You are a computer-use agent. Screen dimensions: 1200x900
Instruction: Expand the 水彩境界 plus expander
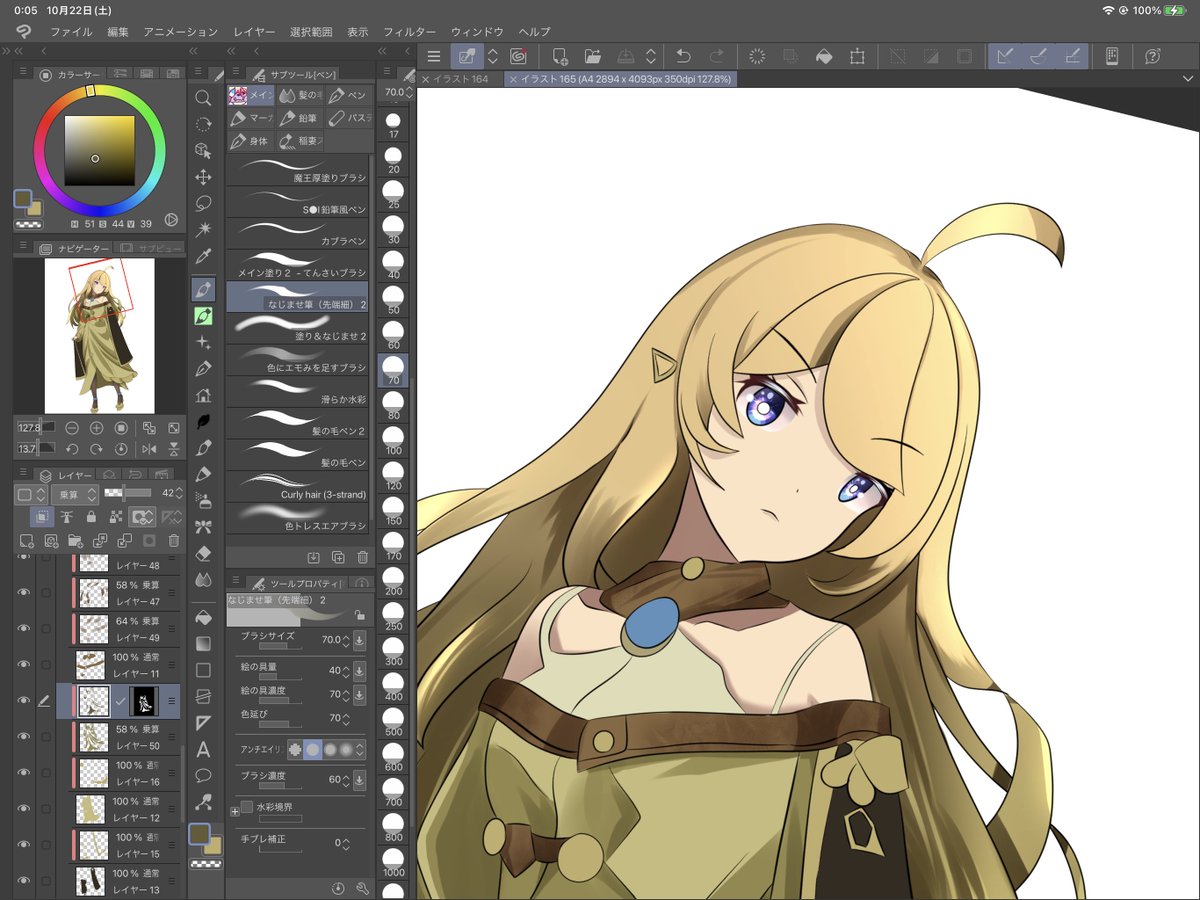tap(235, 811)
